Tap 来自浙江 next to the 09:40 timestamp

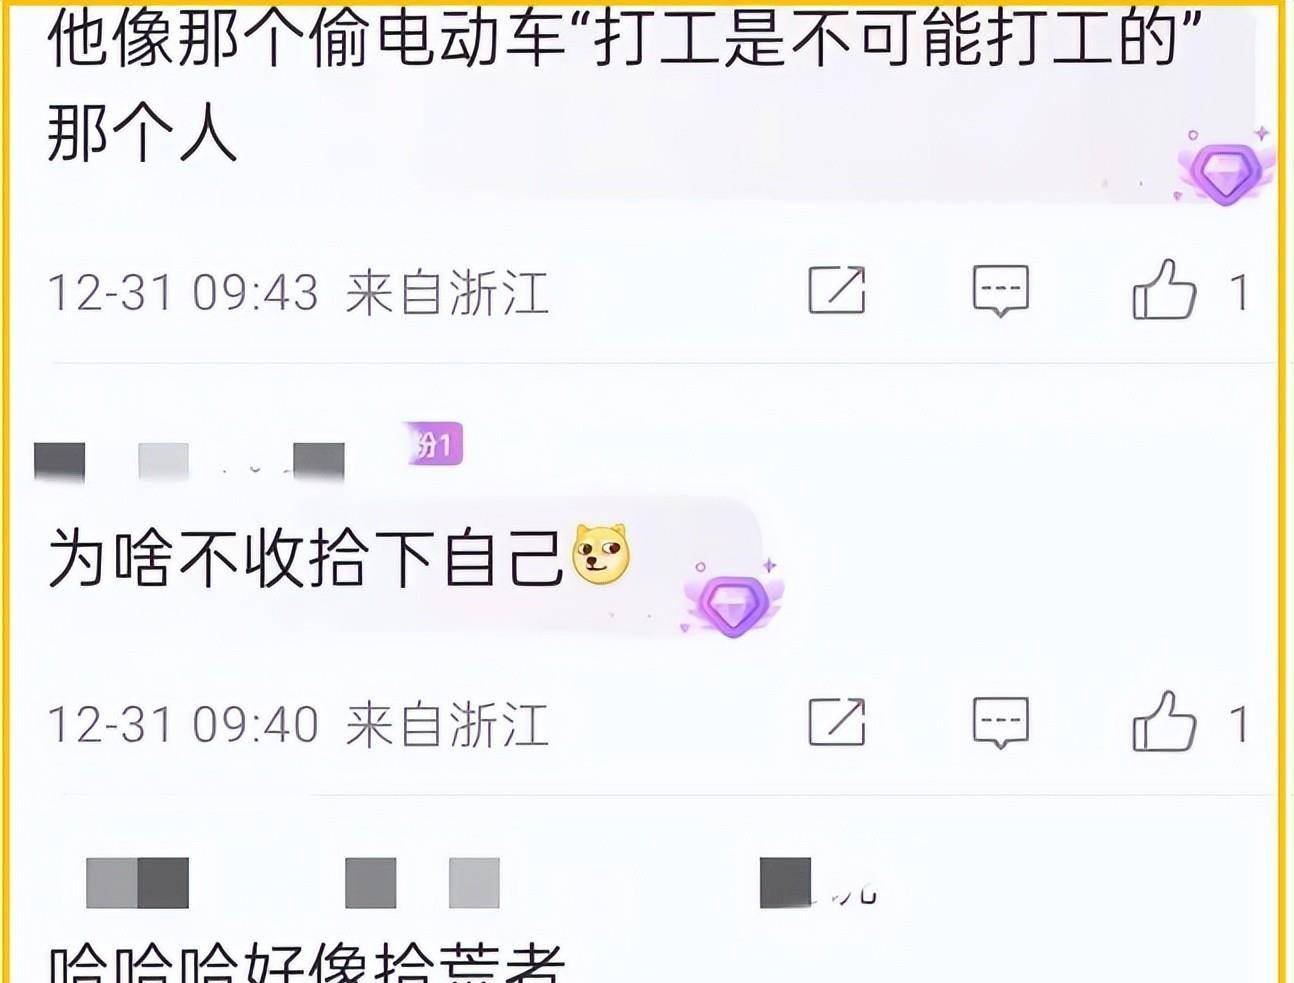[x=447, y=724]
